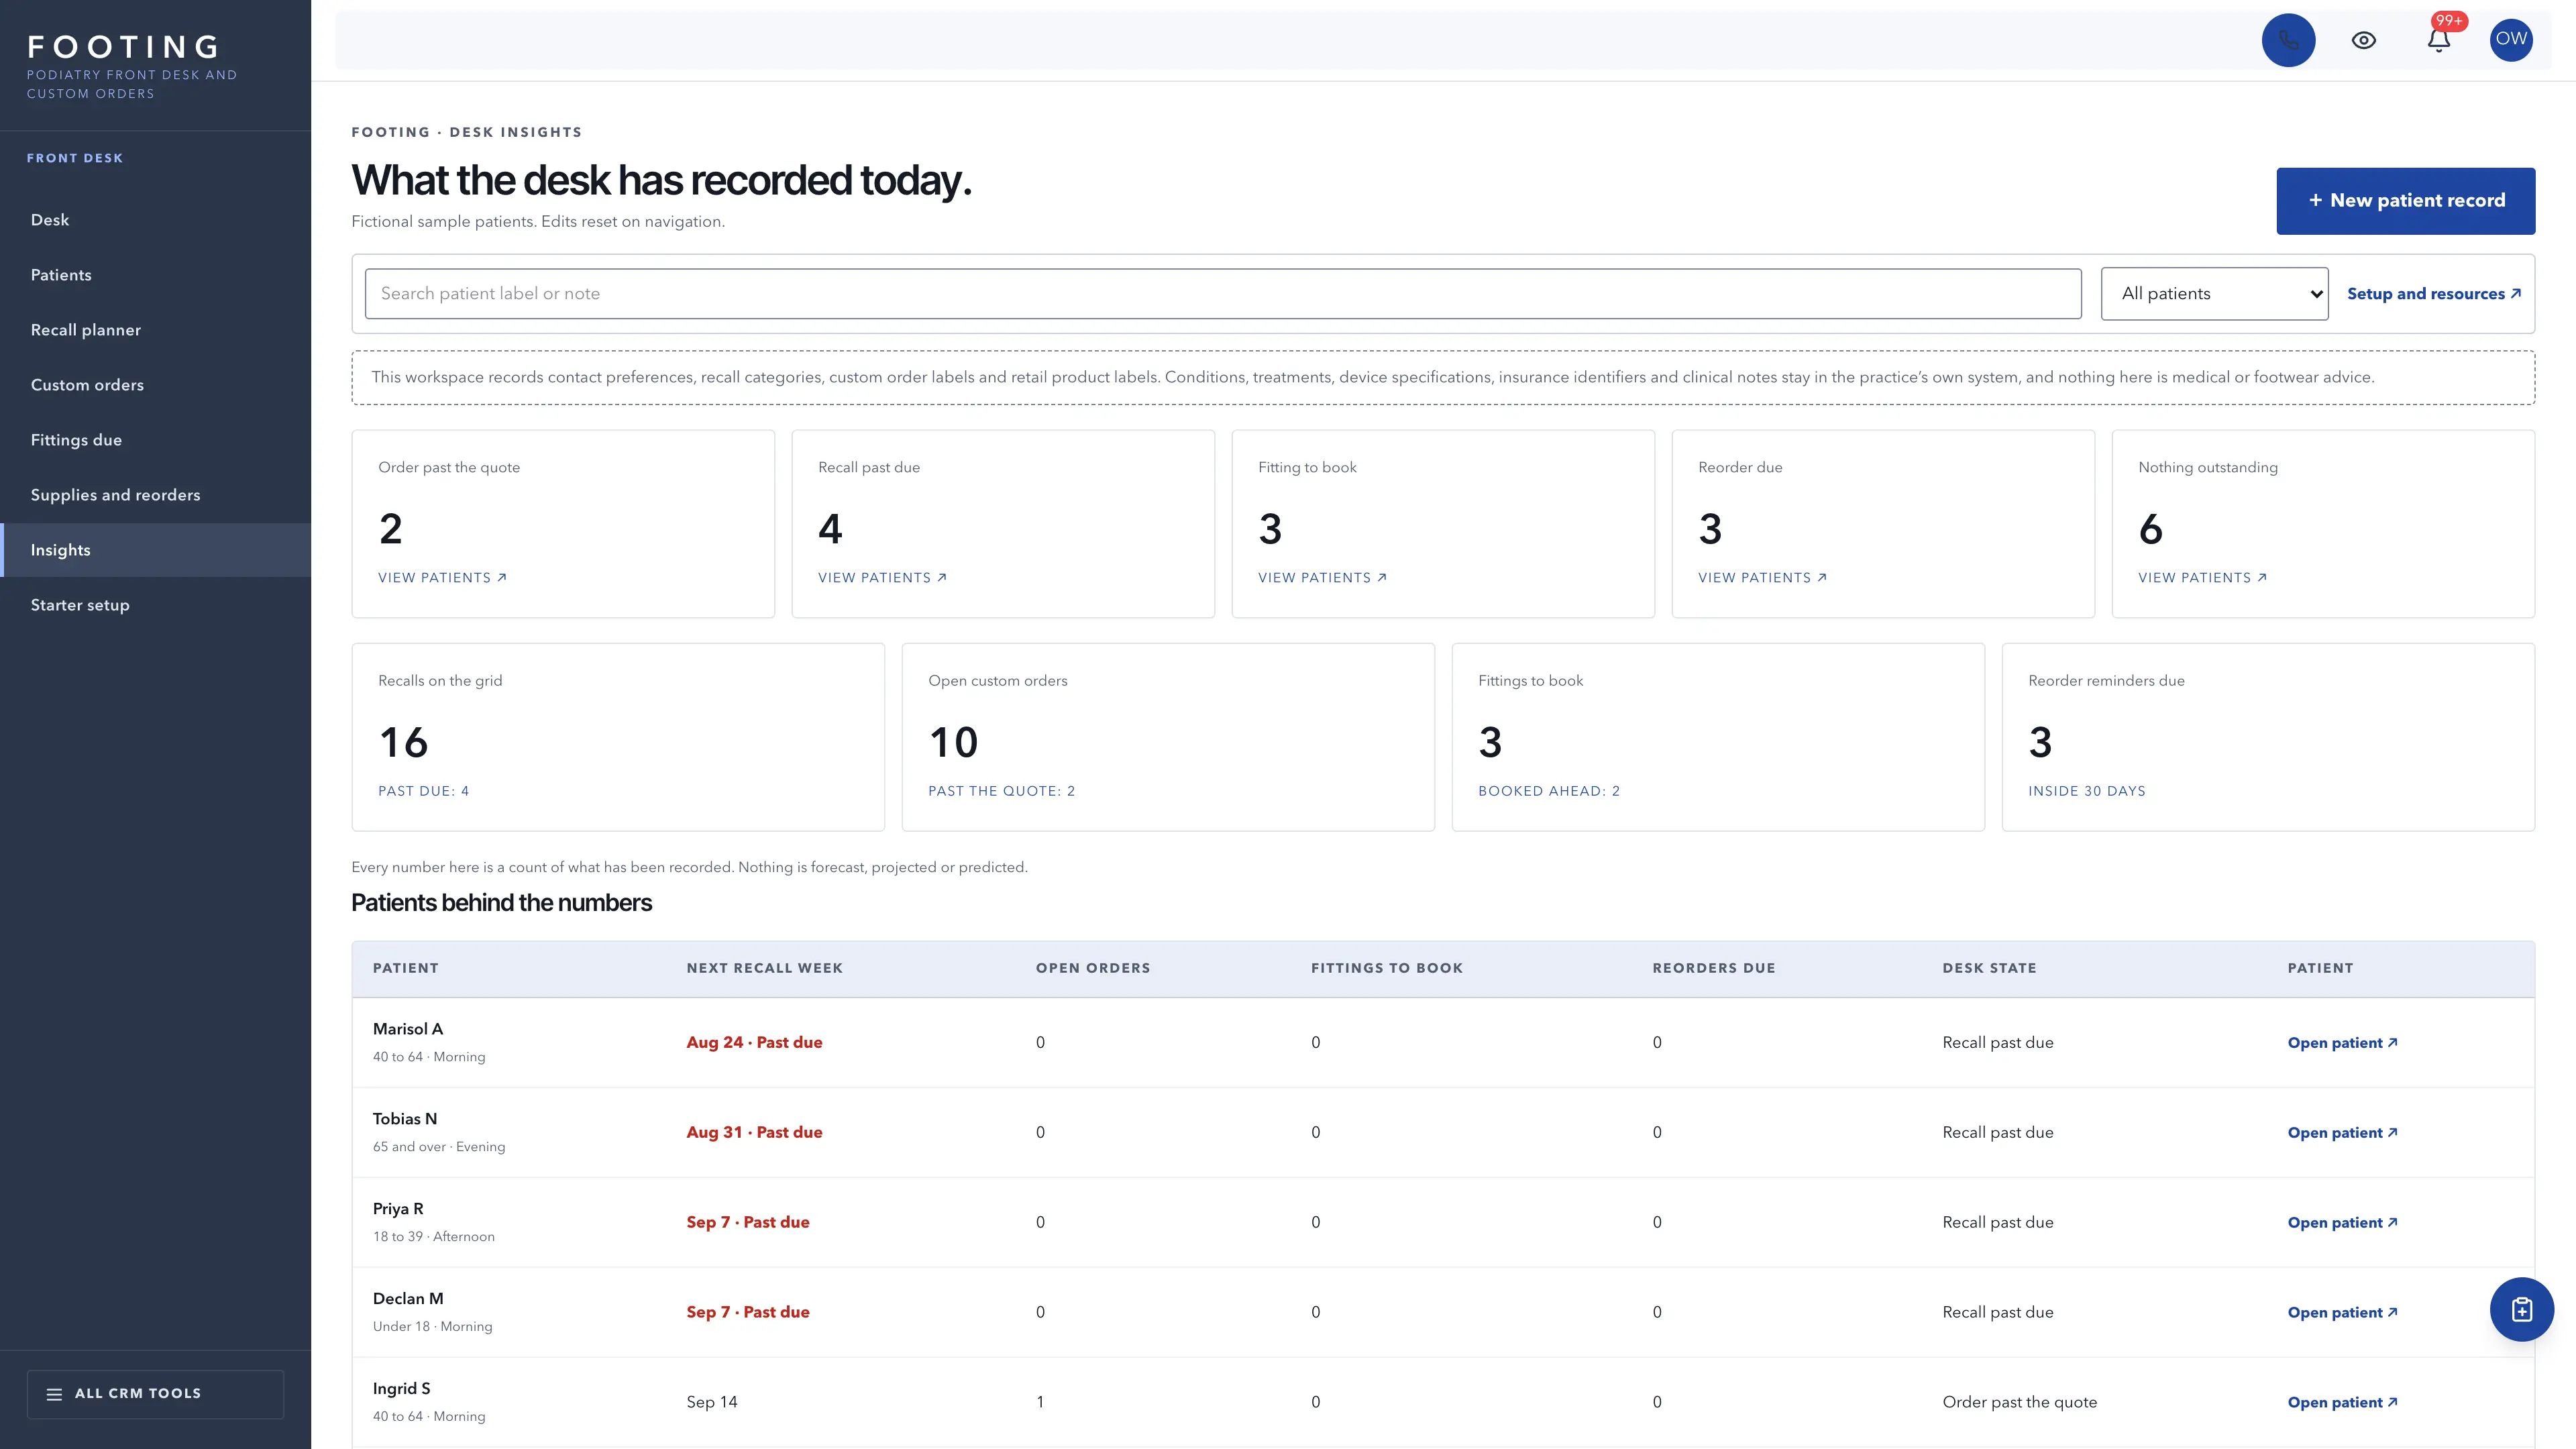Click the floating clipboard button
2576x1449 pixels.
click(2521, 1309)
